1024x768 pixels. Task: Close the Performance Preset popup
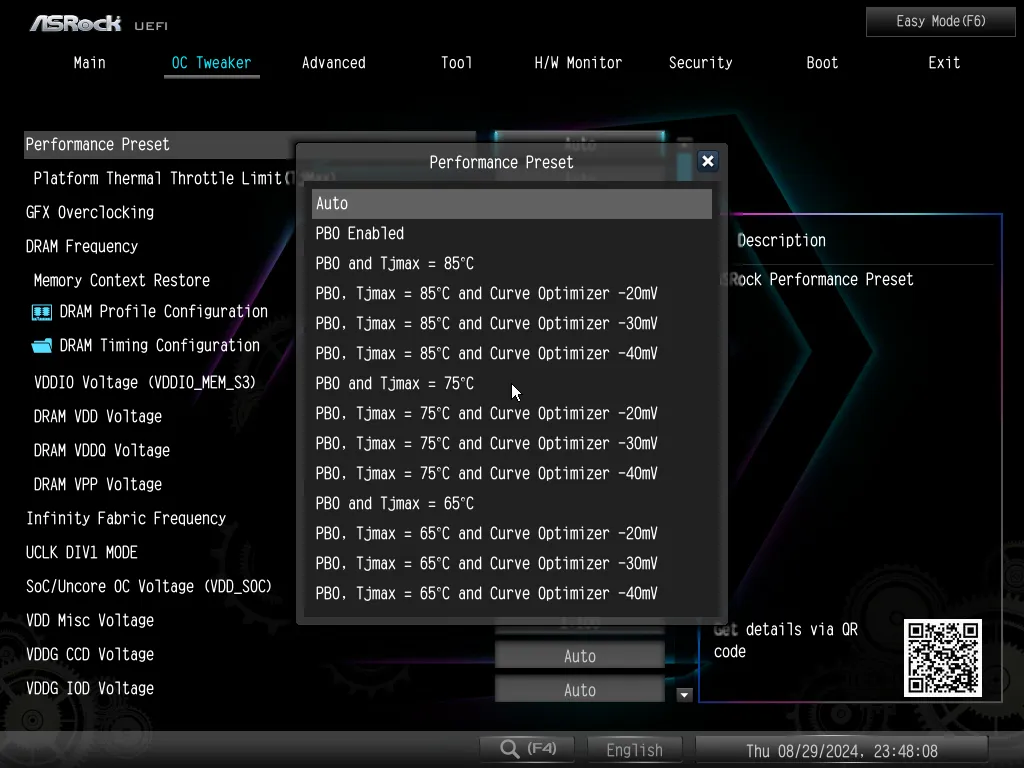click(x=707, y=162)
